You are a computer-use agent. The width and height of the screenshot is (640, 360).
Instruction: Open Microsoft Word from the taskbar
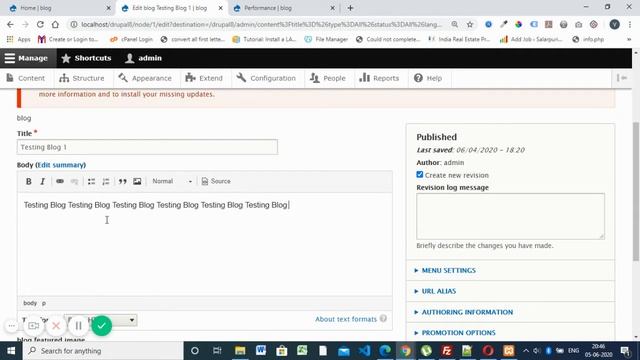[261, 351]
